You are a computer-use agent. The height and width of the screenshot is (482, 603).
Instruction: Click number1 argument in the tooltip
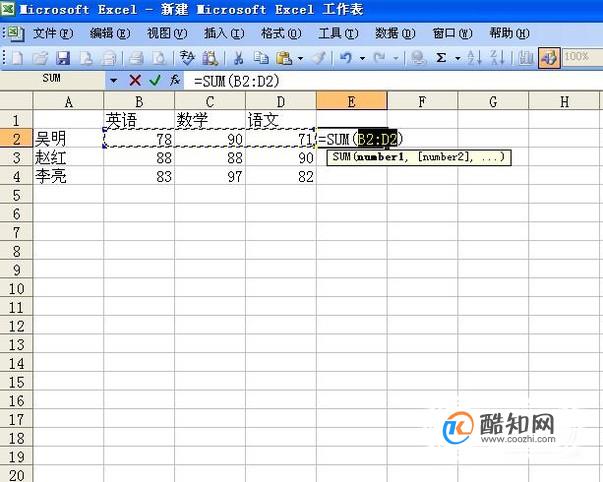pos(380,157)
